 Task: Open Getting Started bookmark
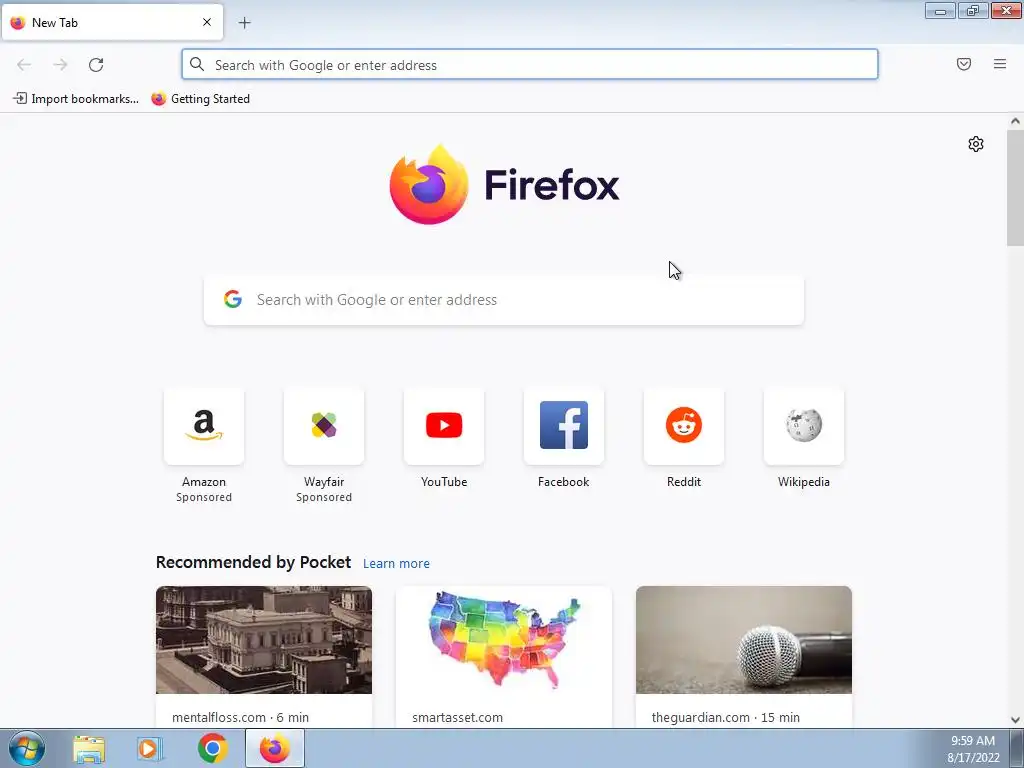[x=200, y=99]
